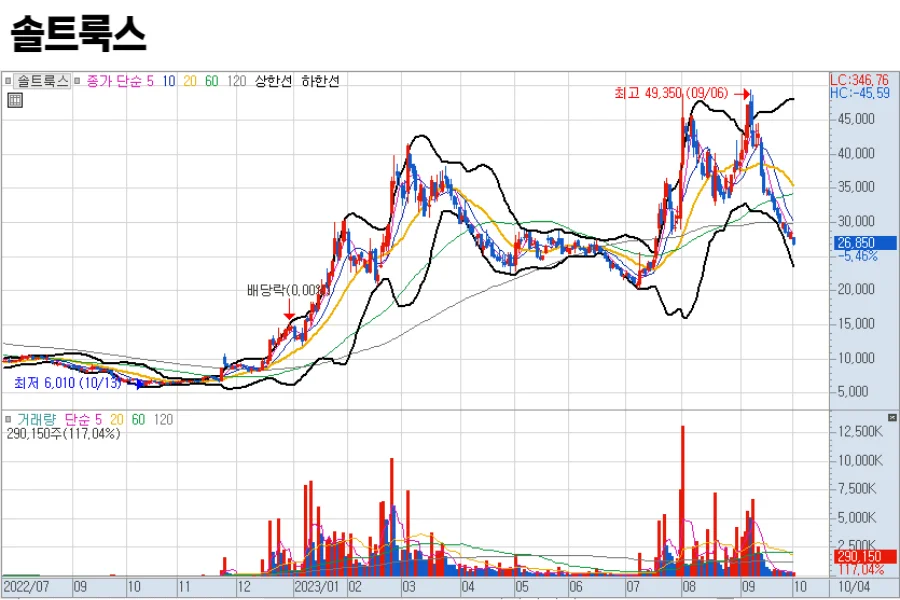Select price moving average period 60
This screenshot has width=900, height=600.
point(212,81)
